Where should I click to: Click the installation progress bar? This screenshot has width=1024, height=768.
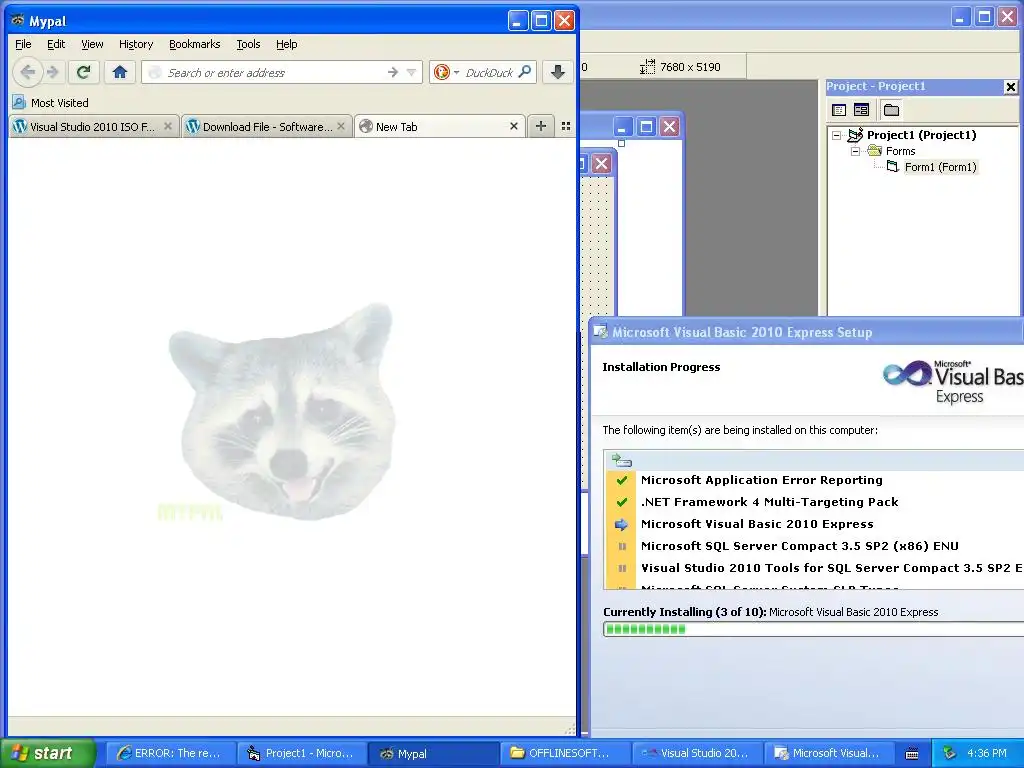813,629
